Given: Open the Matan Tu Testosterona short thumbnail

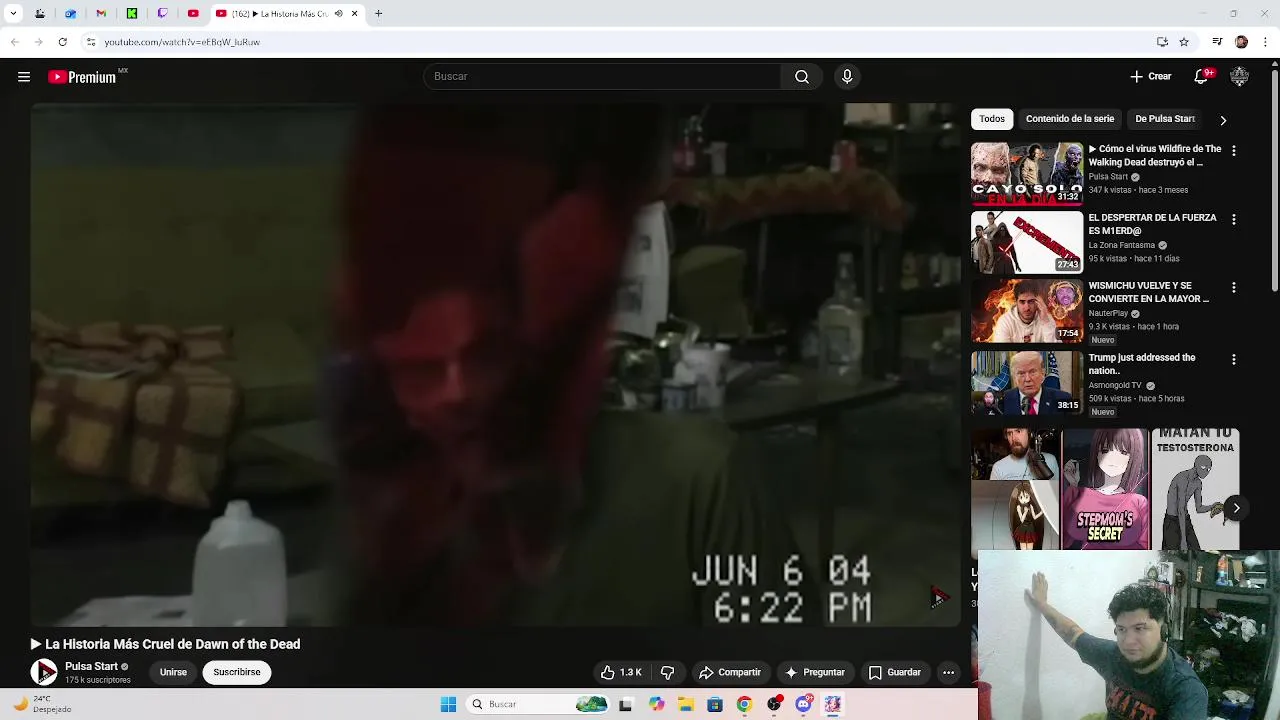Looking at the screenshot, I should pos(1195,489).
